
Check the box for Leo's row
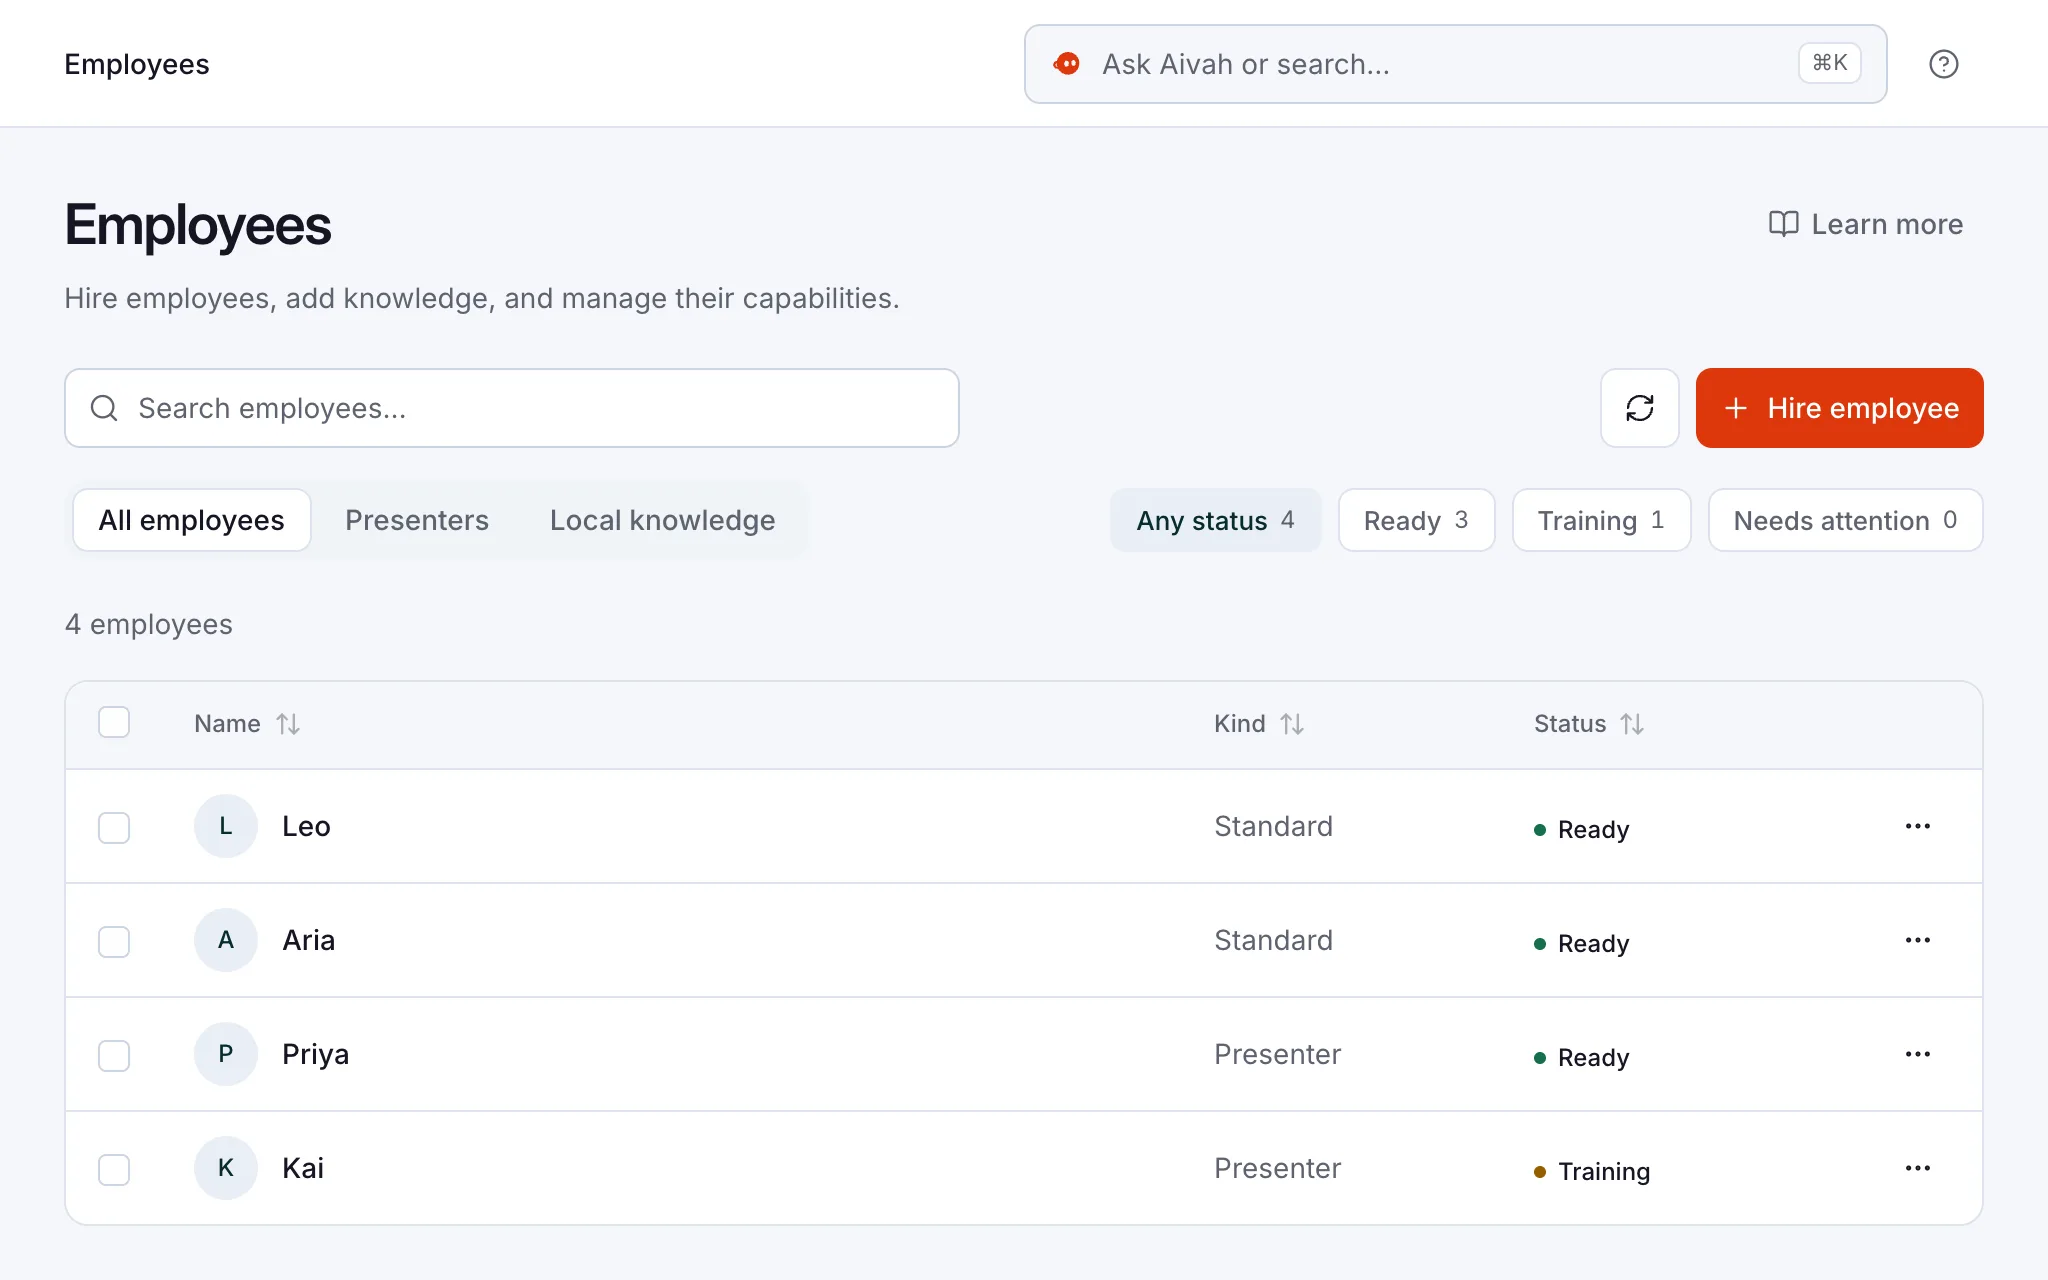114,828
